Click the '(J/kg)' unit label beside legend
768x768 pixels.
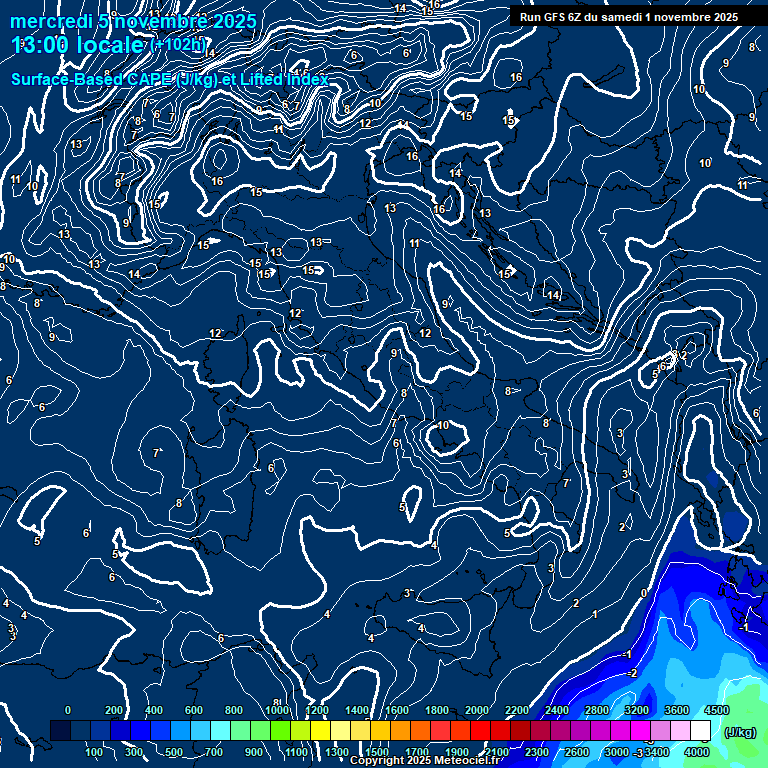[x=740, y=732]
